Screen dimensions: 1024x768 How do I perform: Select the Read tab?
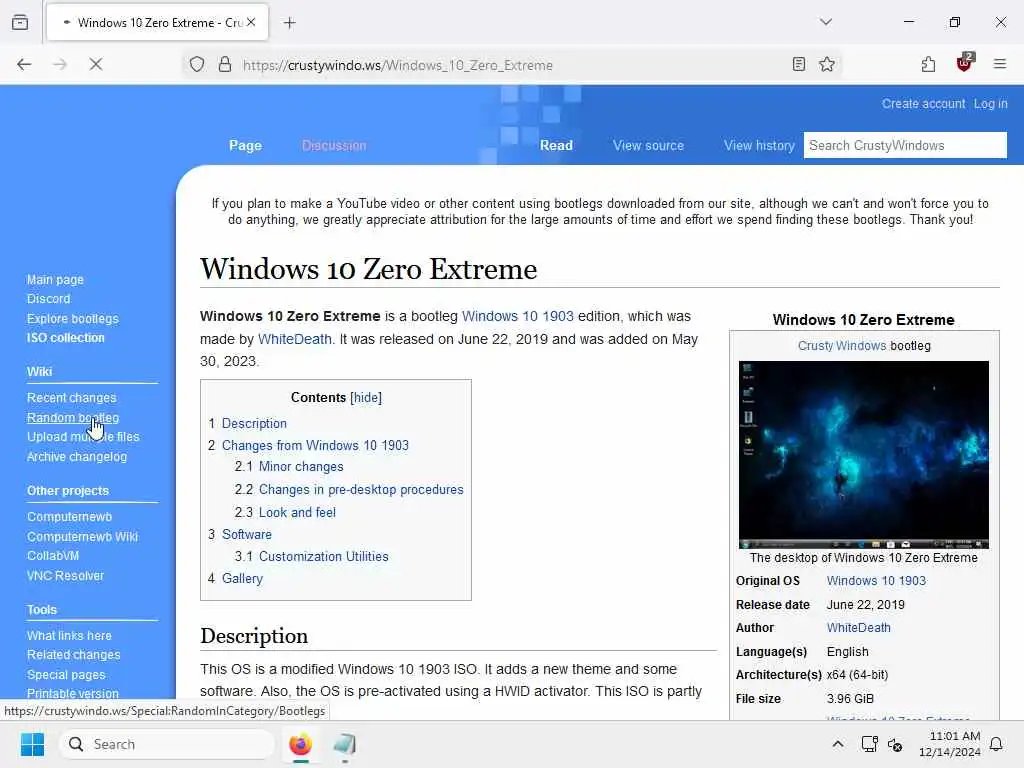556,146
